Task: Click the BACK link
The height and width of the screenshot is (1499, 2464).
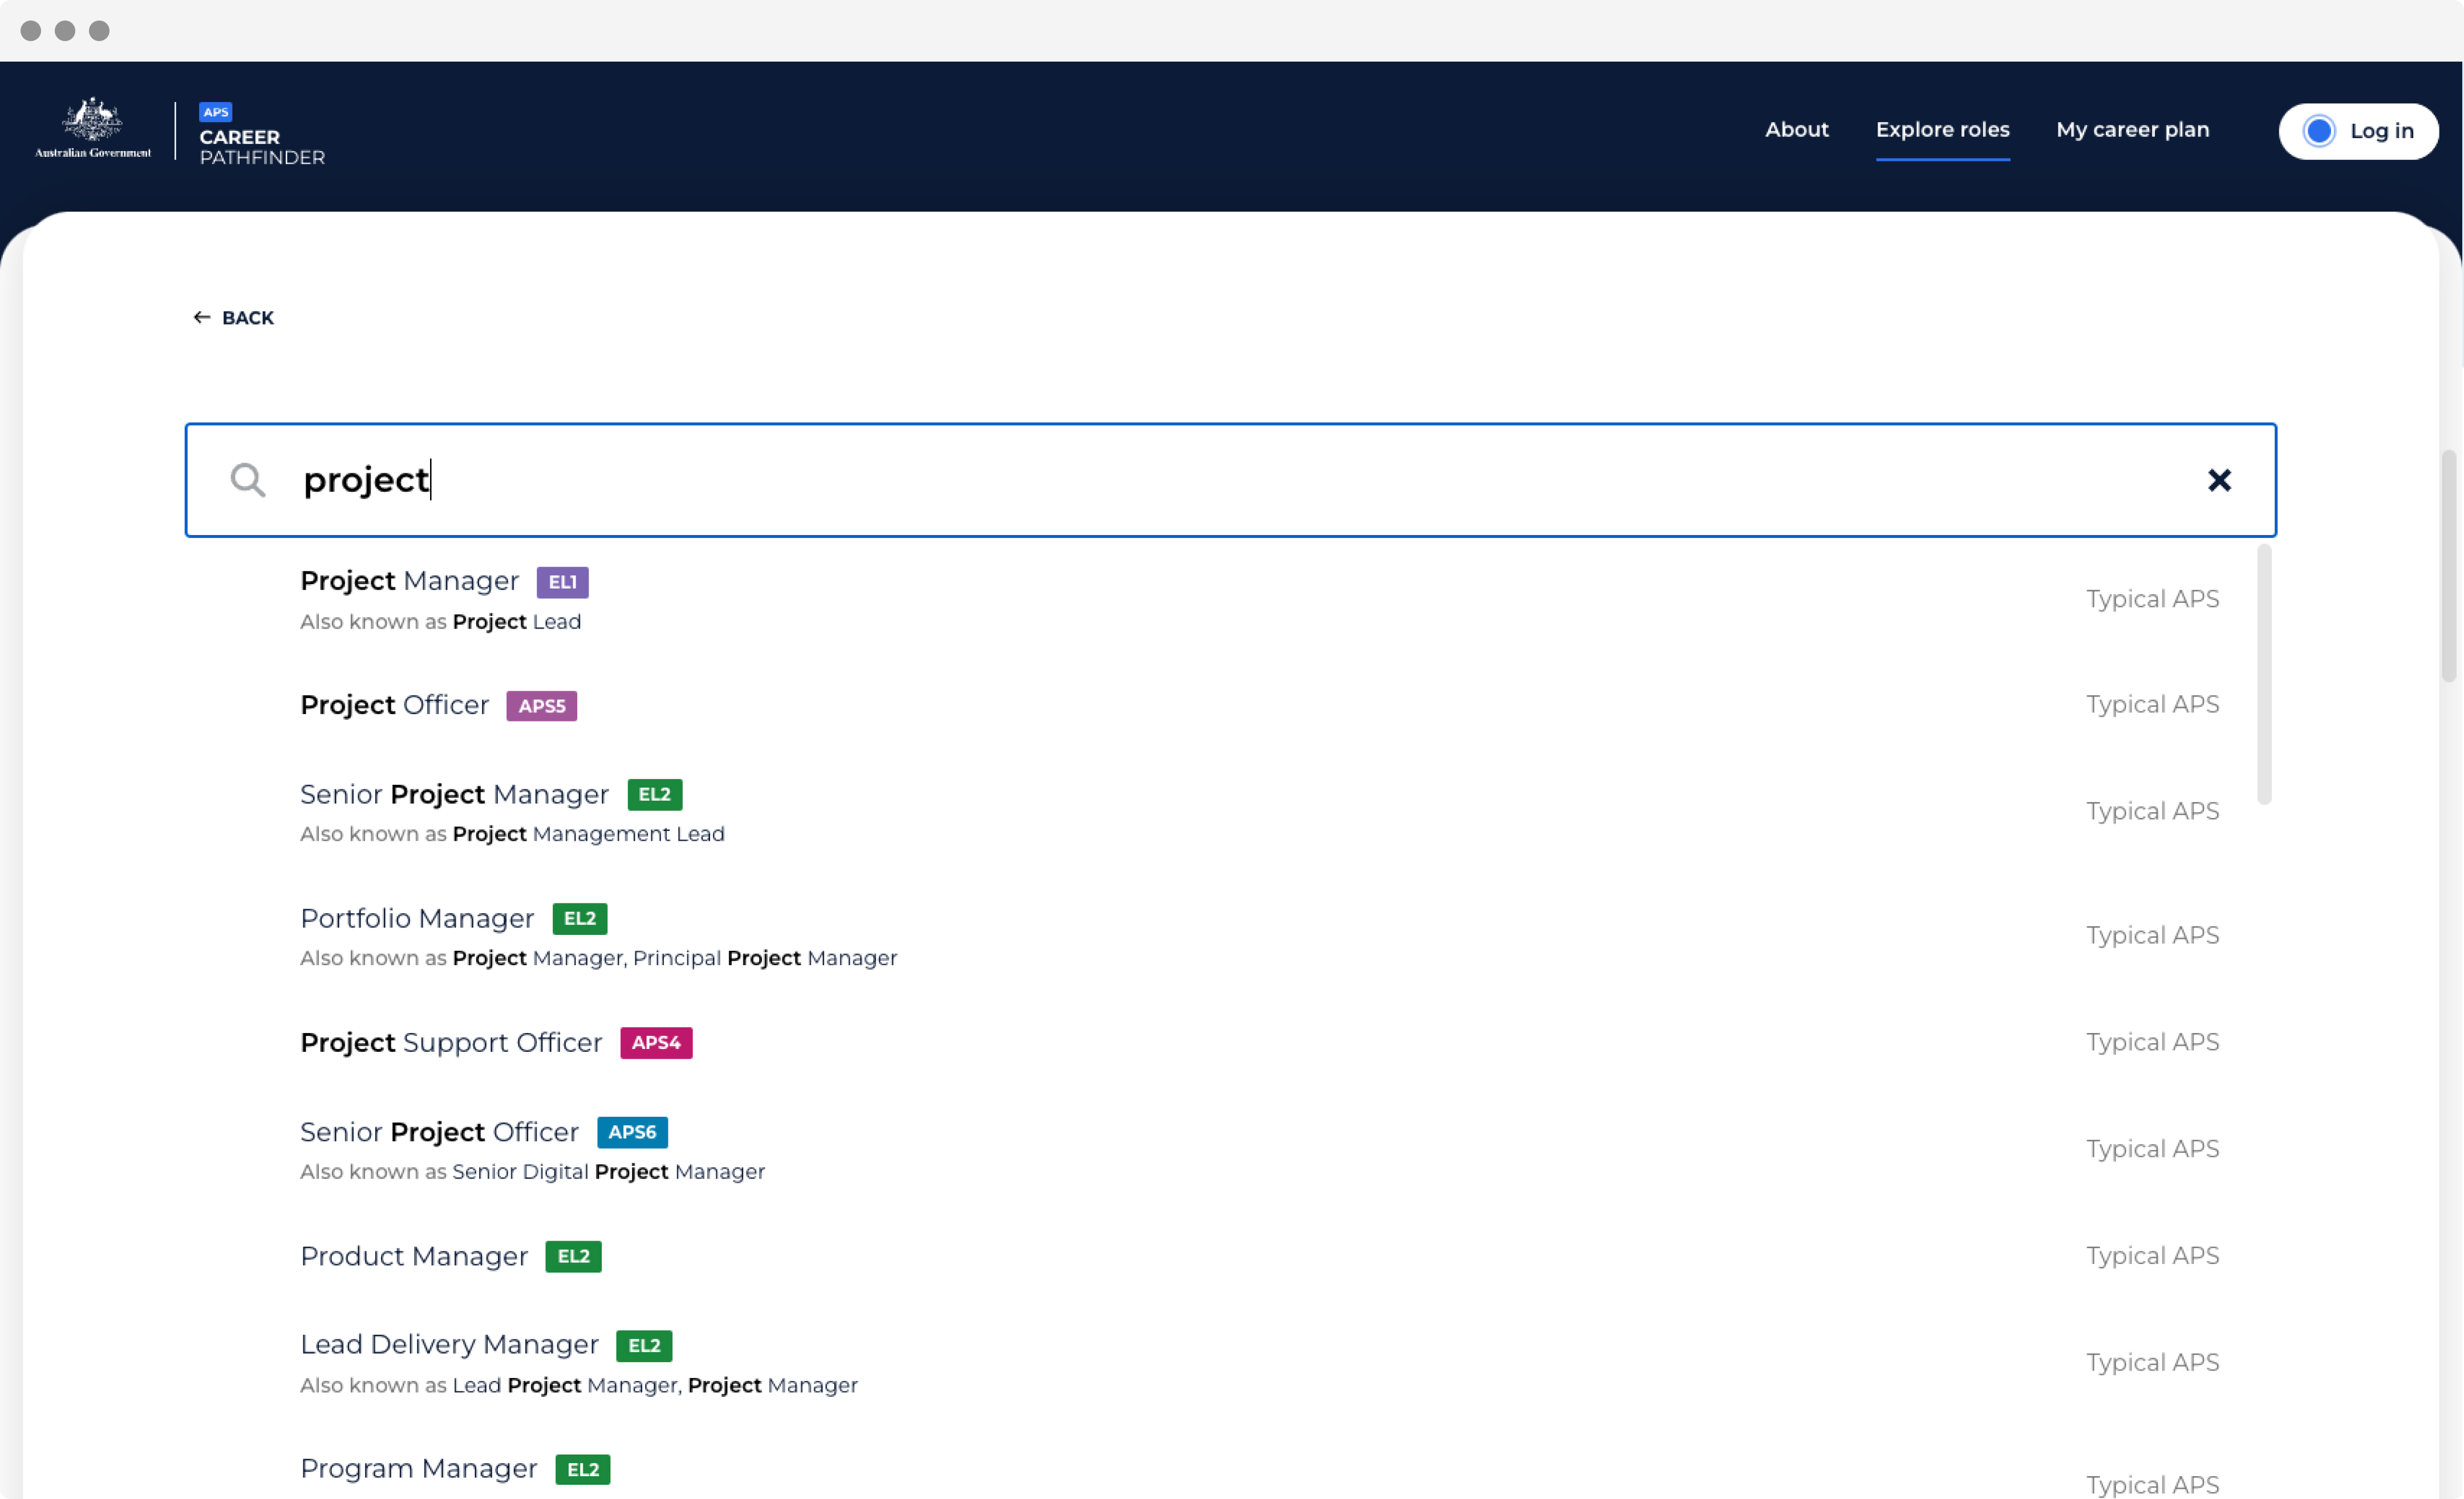Action: point(247,317)
